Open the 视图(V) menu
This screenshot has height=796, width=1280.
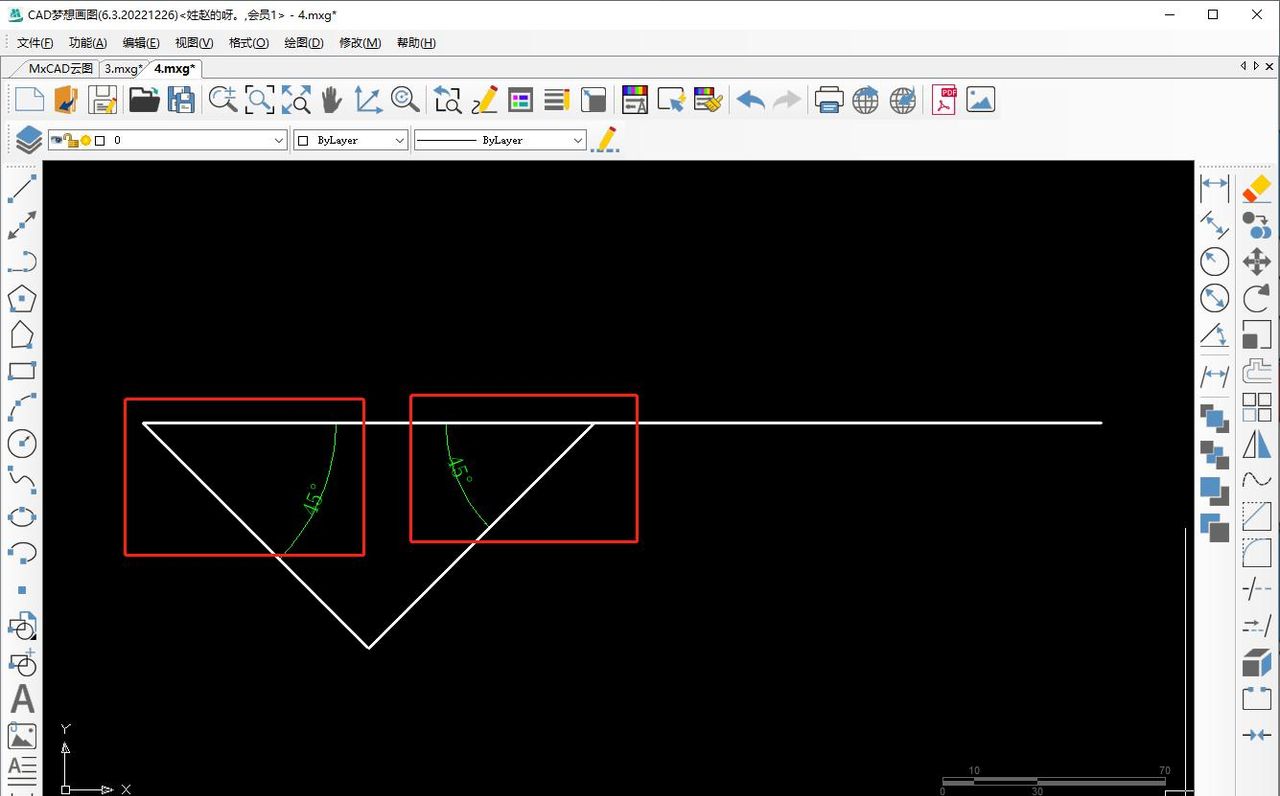point(194,43)
